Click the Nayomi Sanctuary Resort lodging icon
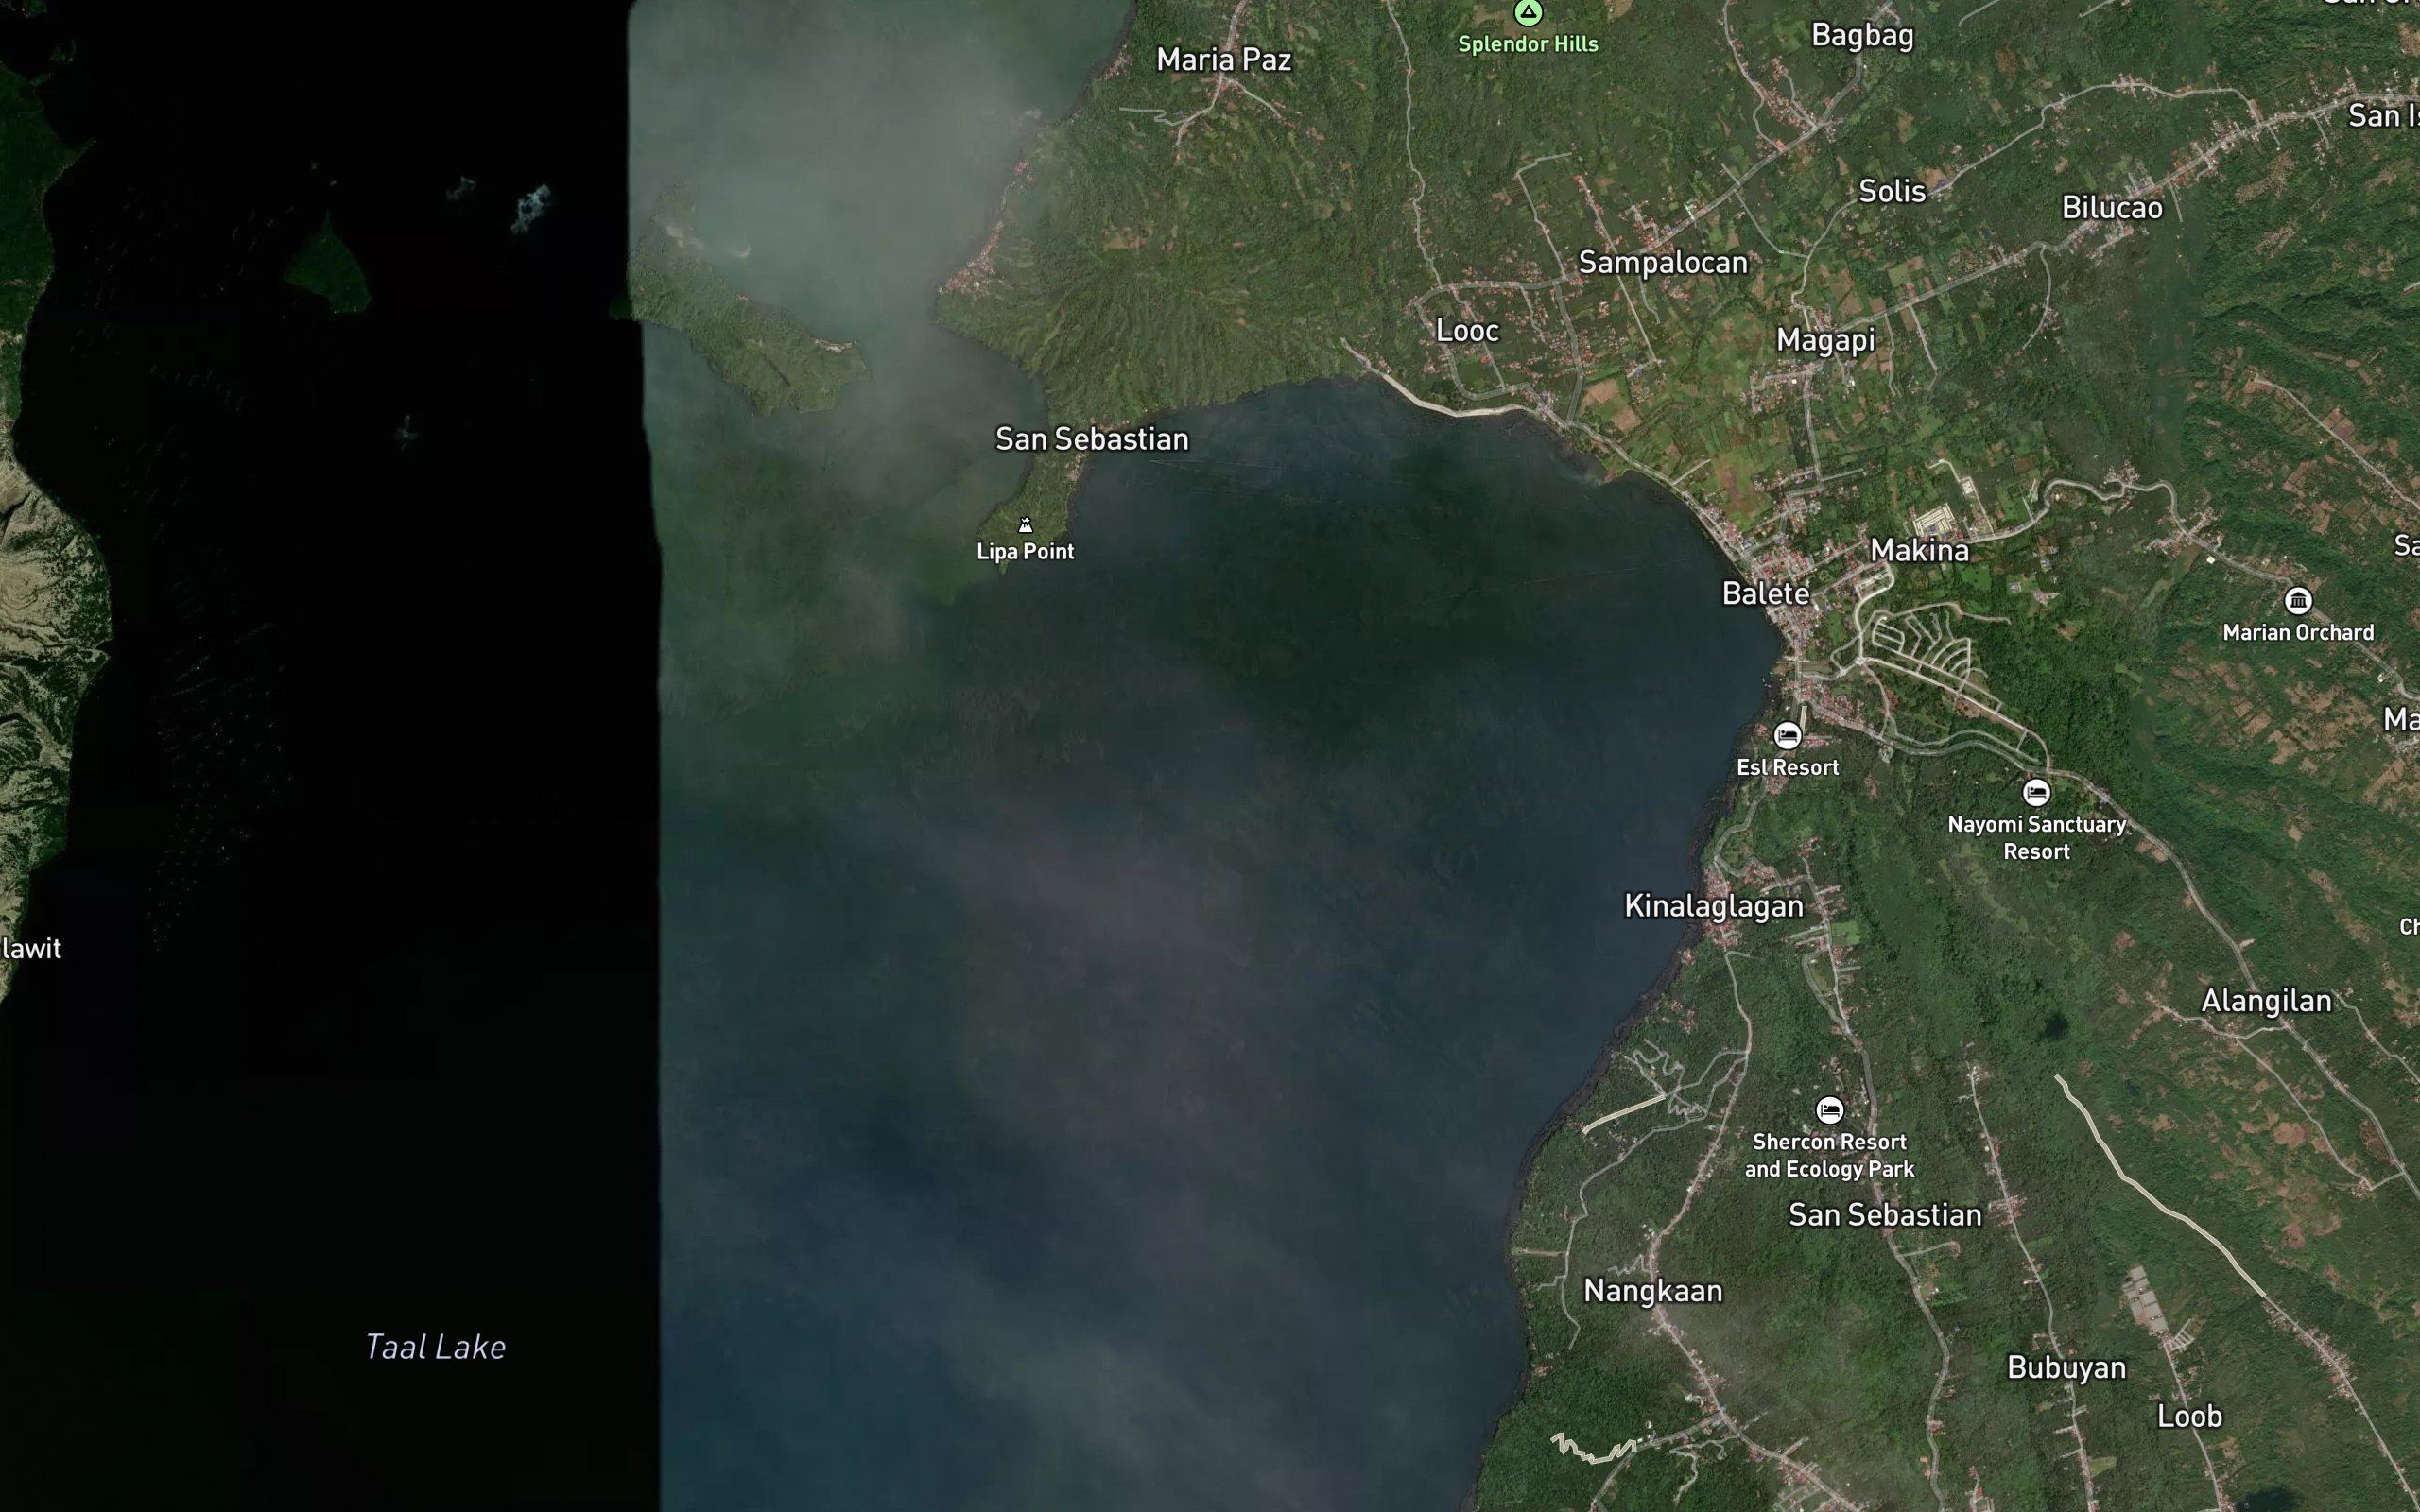 (x=2036, y=793)
